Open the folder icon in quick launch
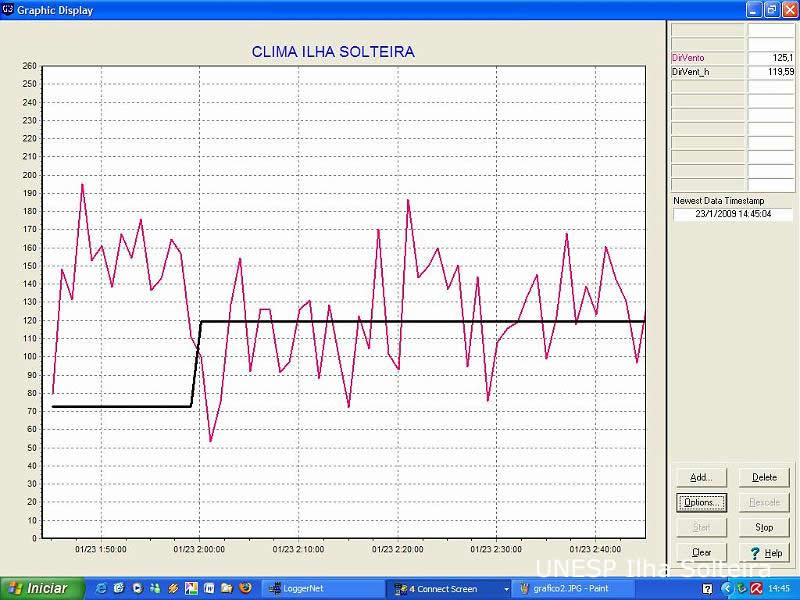 coord(227,588)
